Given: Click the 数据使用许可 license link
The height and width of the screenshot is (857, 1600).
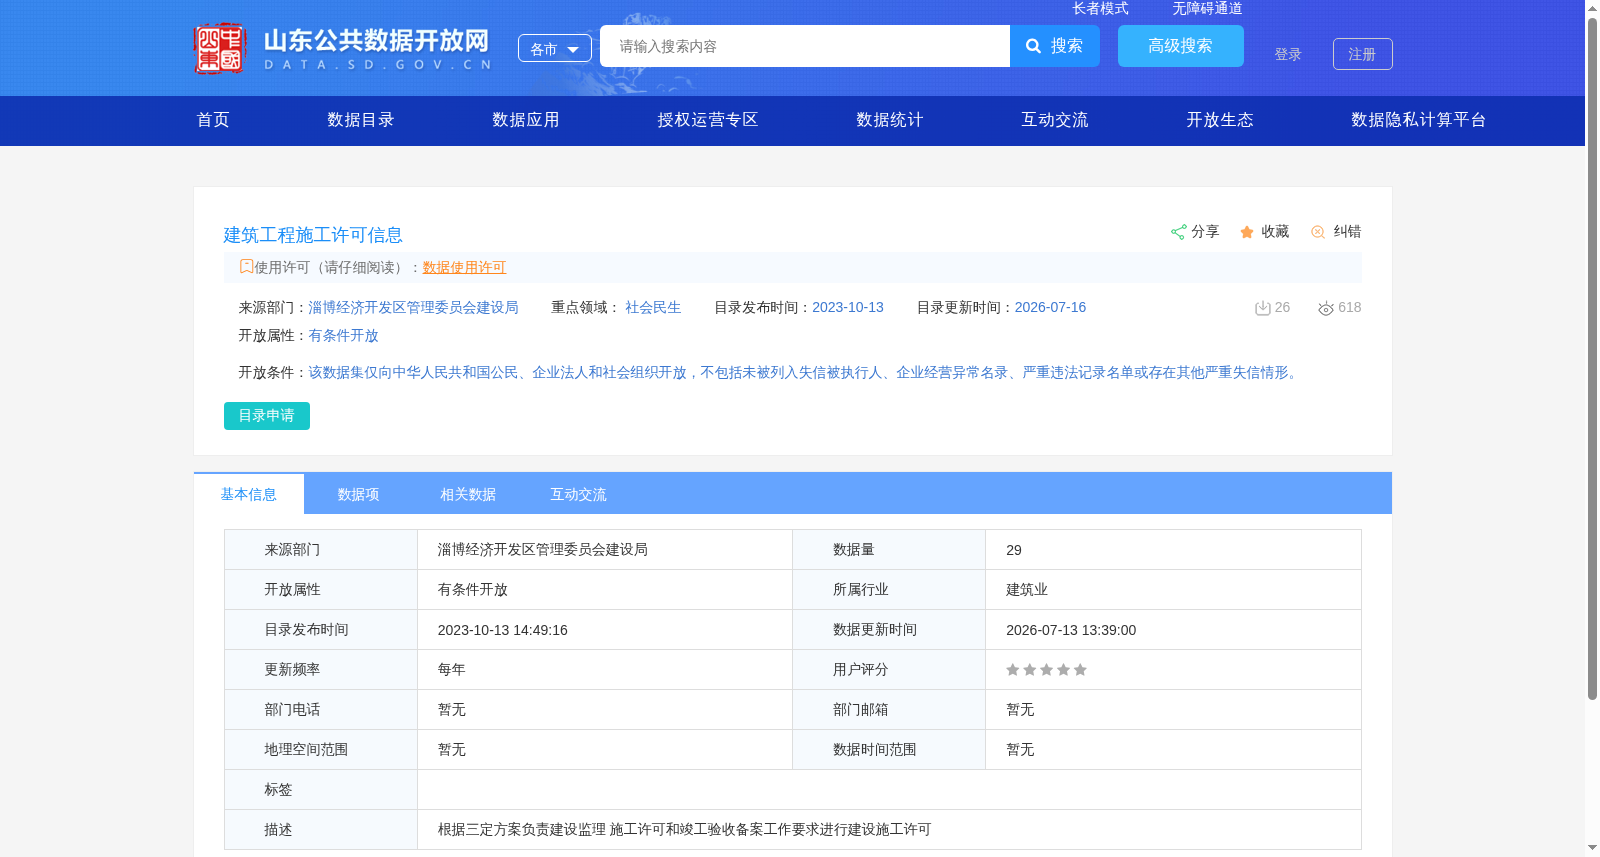Looking at the screenshot, I should (x=464, y=267).
